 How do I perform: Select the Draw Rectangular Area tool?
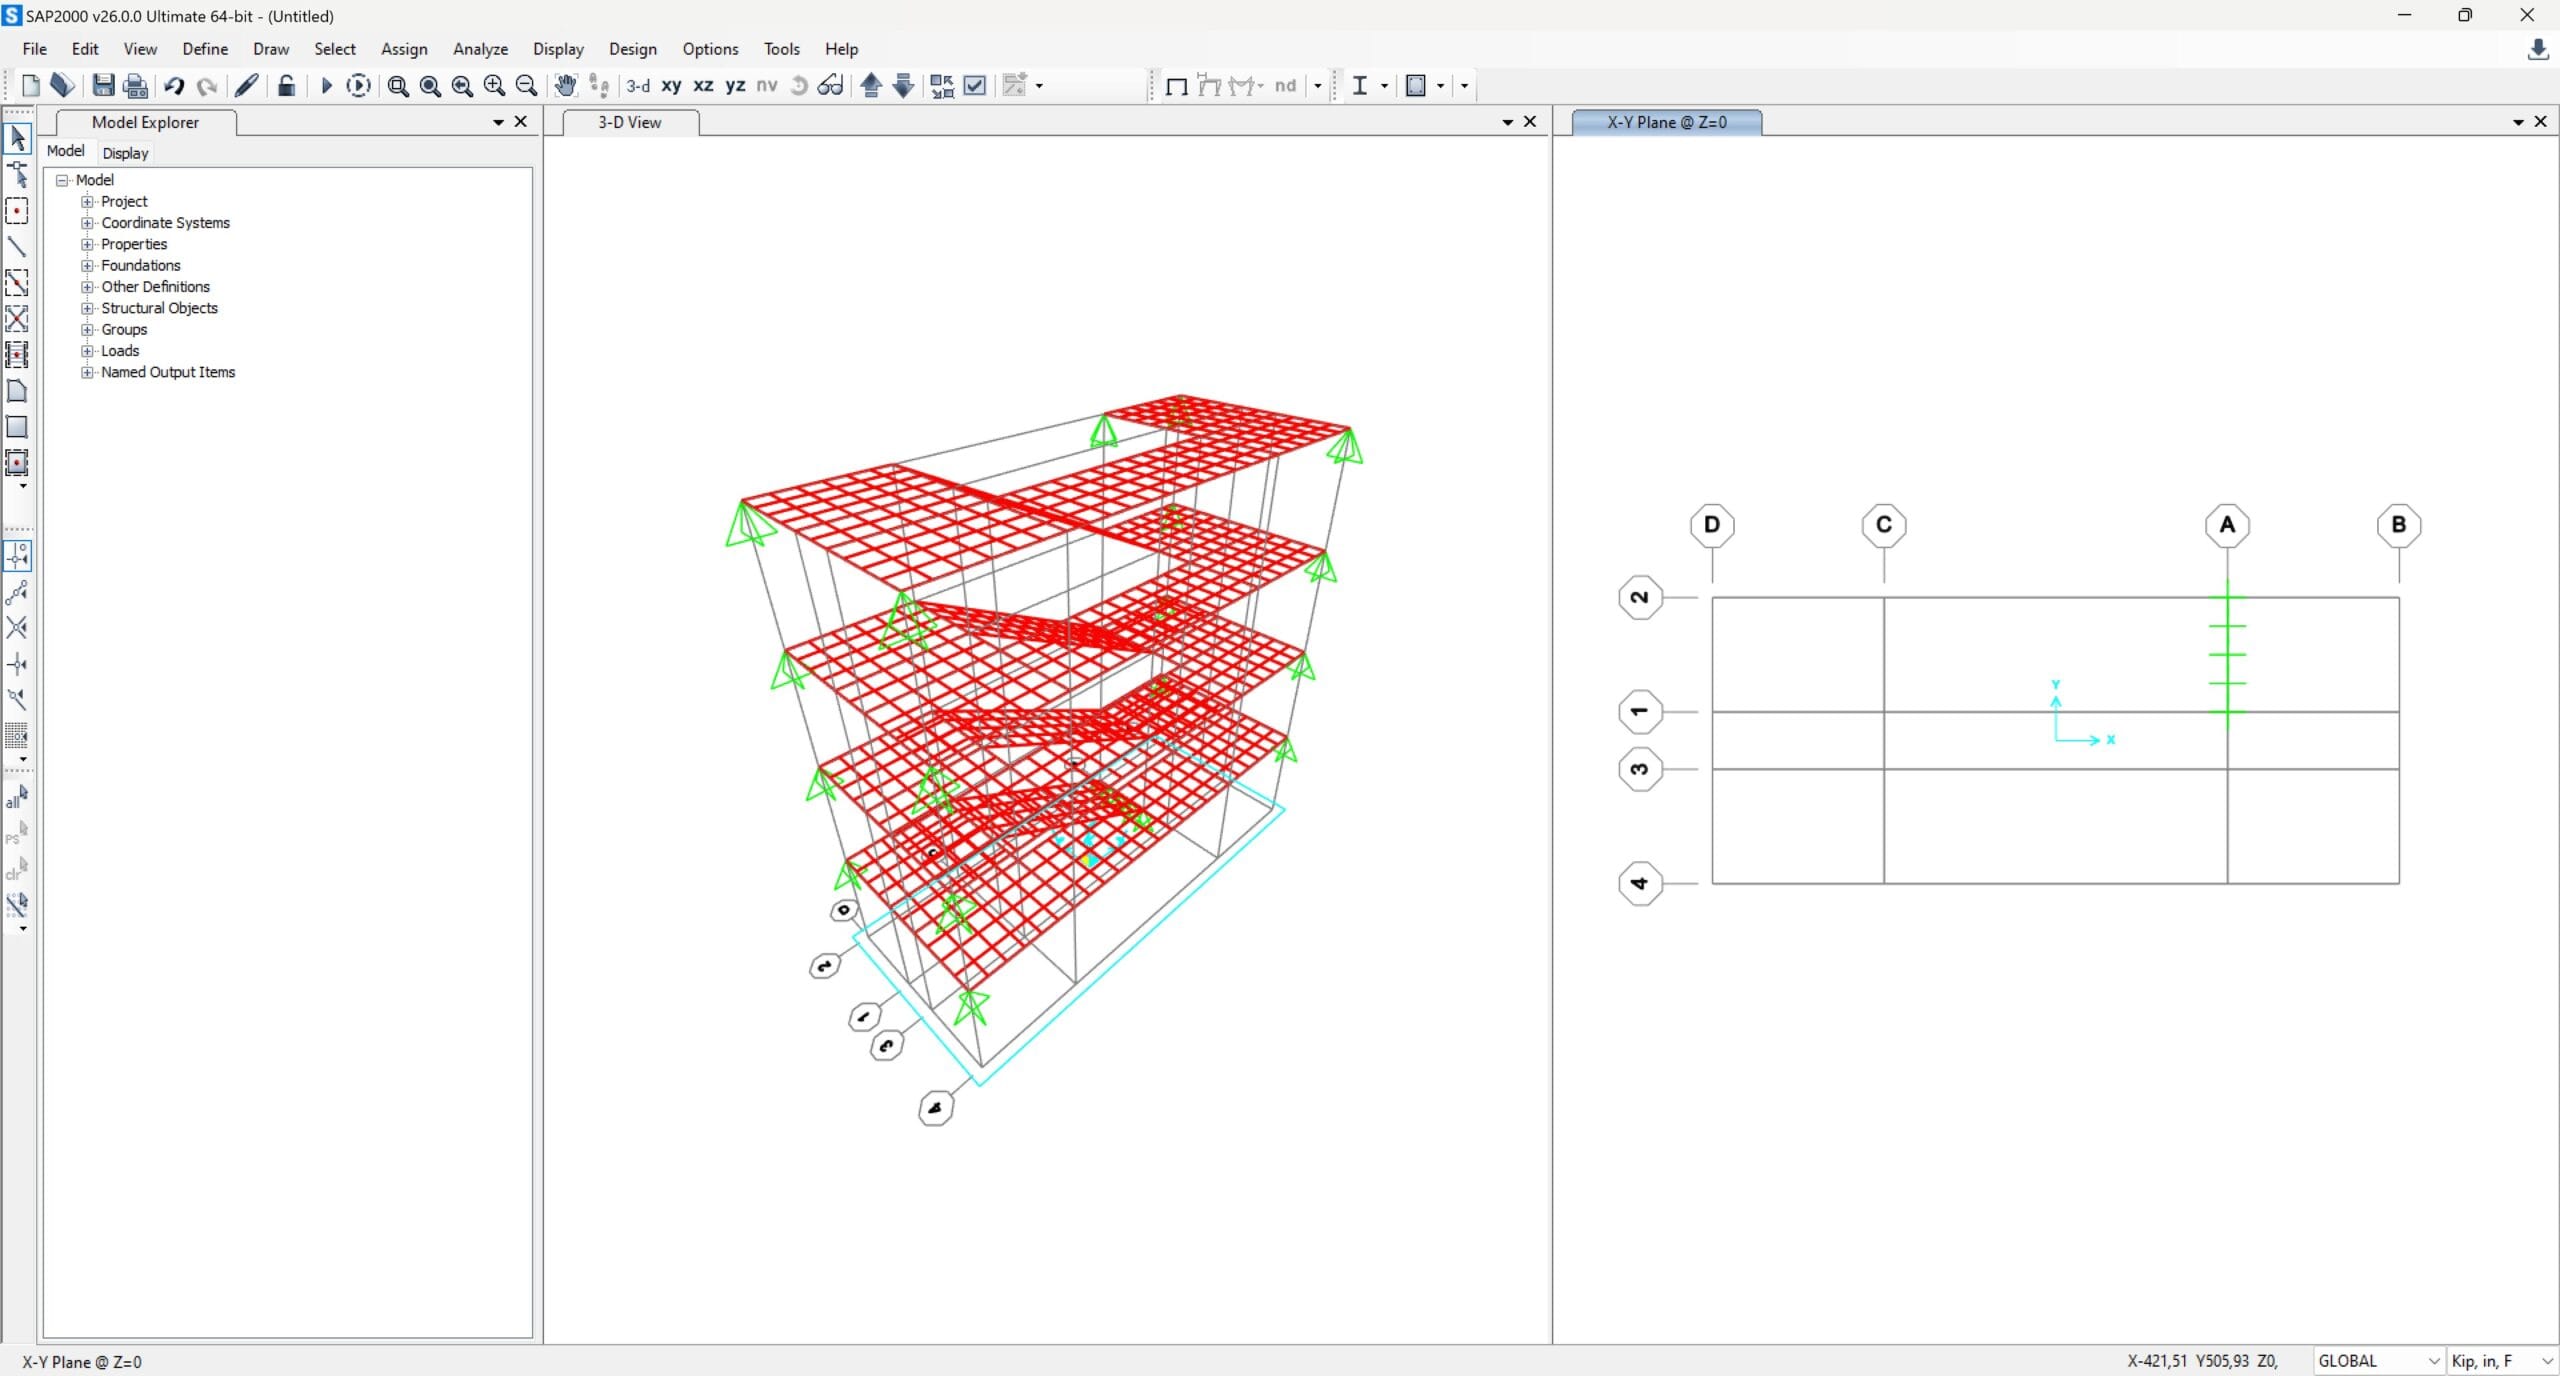[17, 427]
